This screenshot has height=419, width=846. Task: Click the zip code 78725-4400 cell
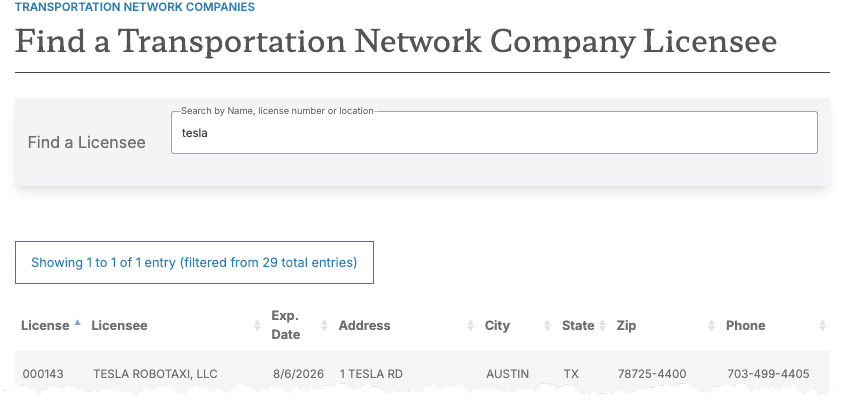pos(651,374)
